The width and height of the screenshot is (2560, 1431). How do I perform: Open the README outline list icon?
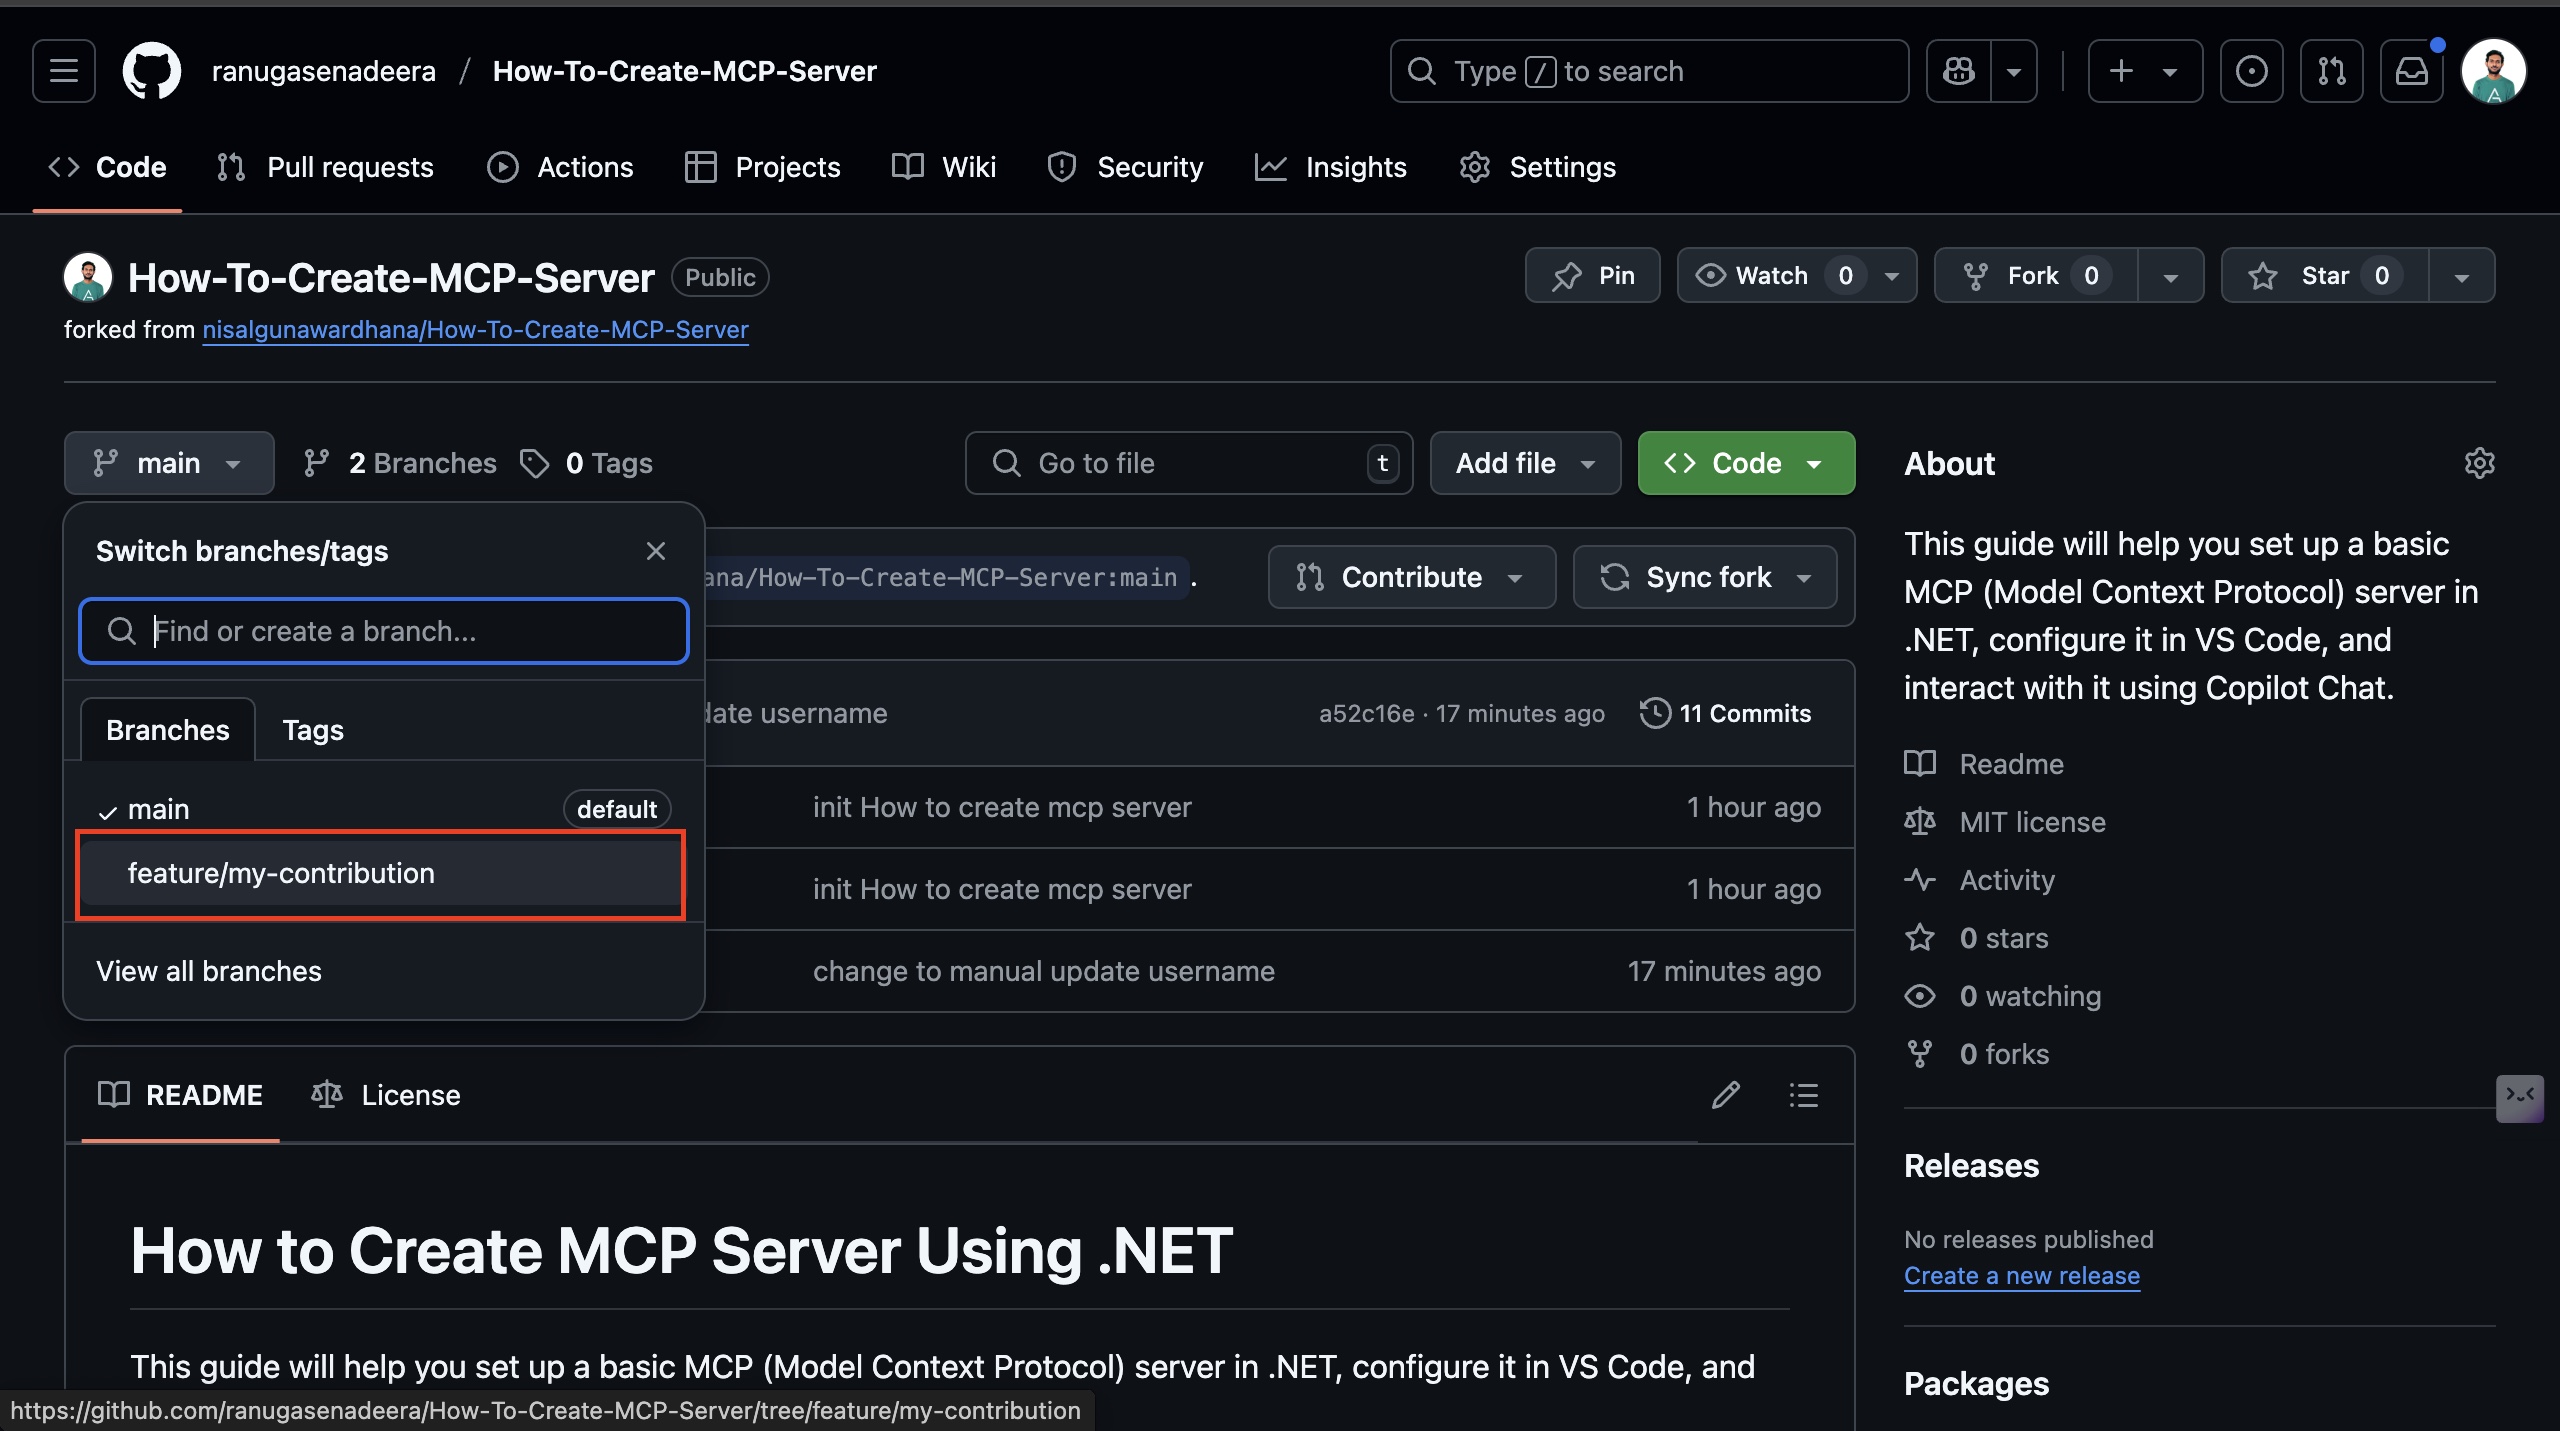[1802, 1095]
